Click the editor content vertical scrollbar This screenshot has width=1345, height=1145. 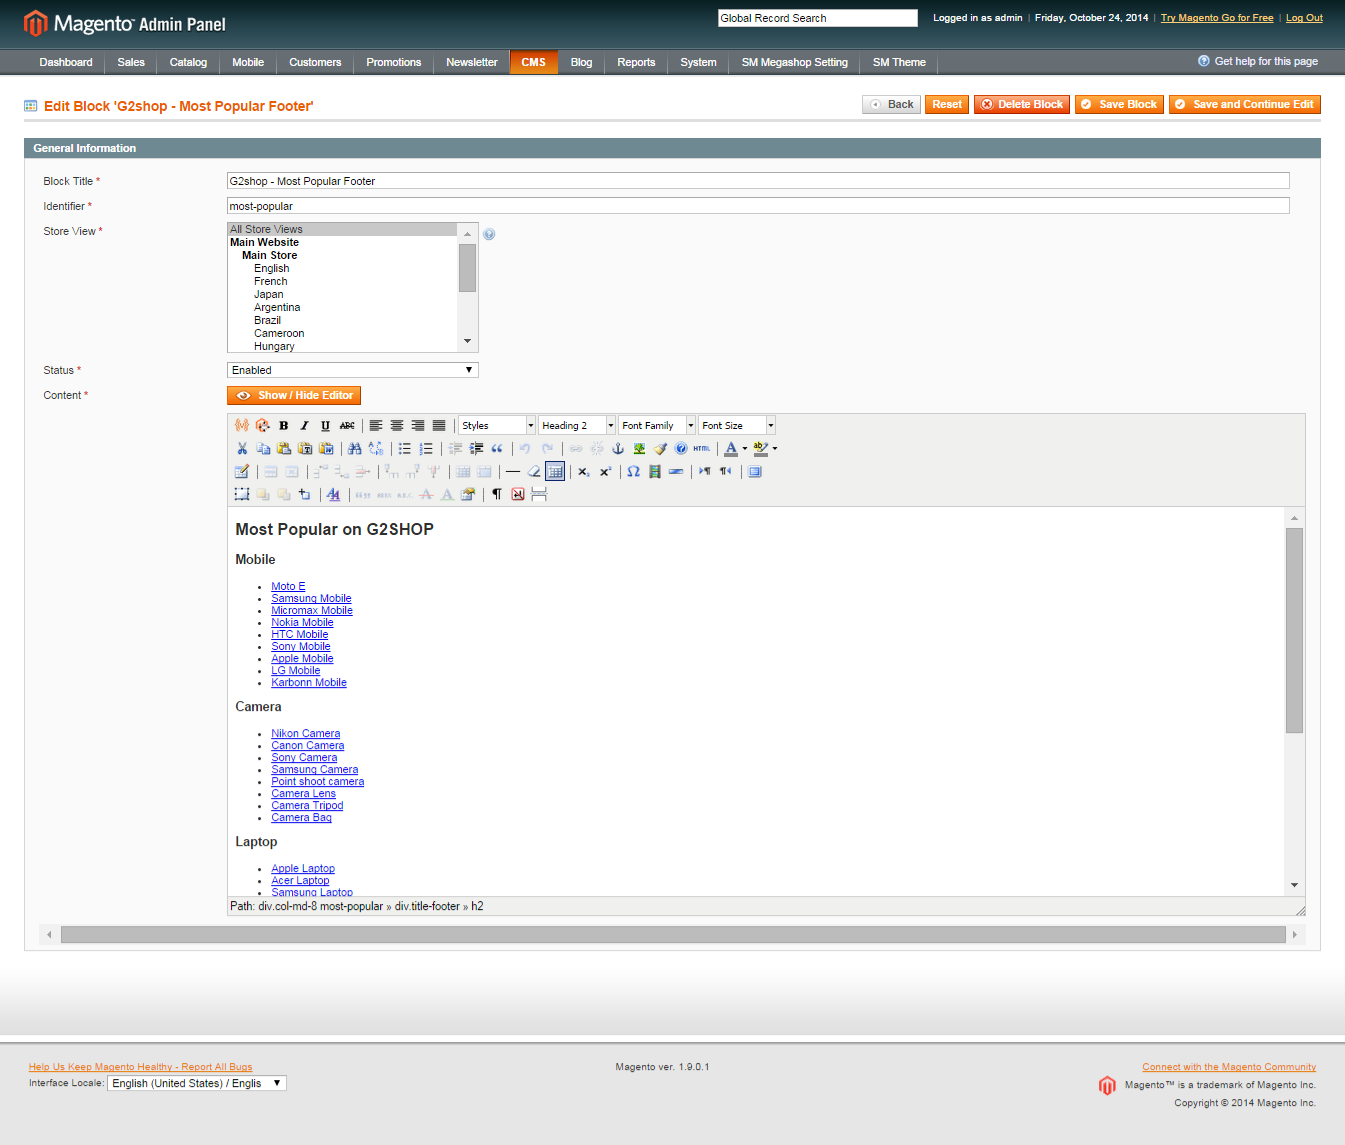click(1294, 630)
